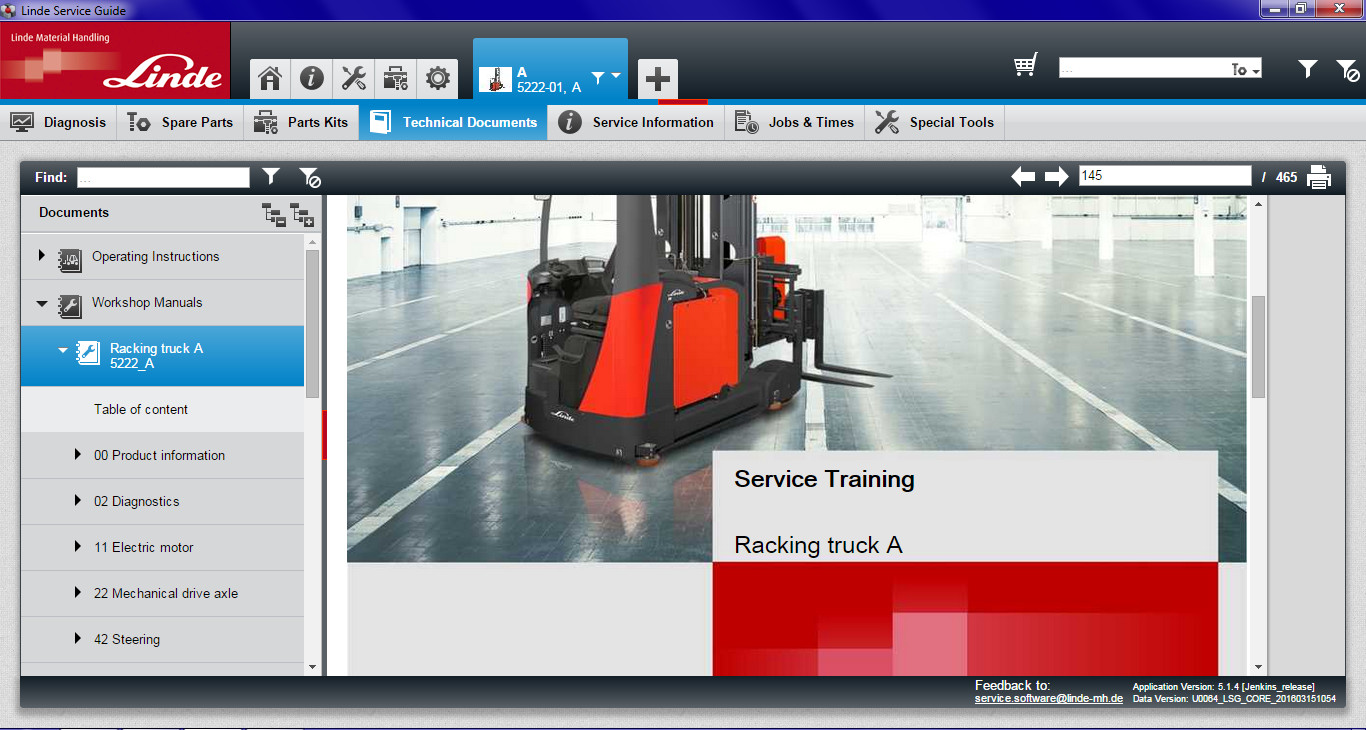This screenshot has height=730, width=1366.
Task: Print the document with printer icon
Action: click(x=1319, y=177)
